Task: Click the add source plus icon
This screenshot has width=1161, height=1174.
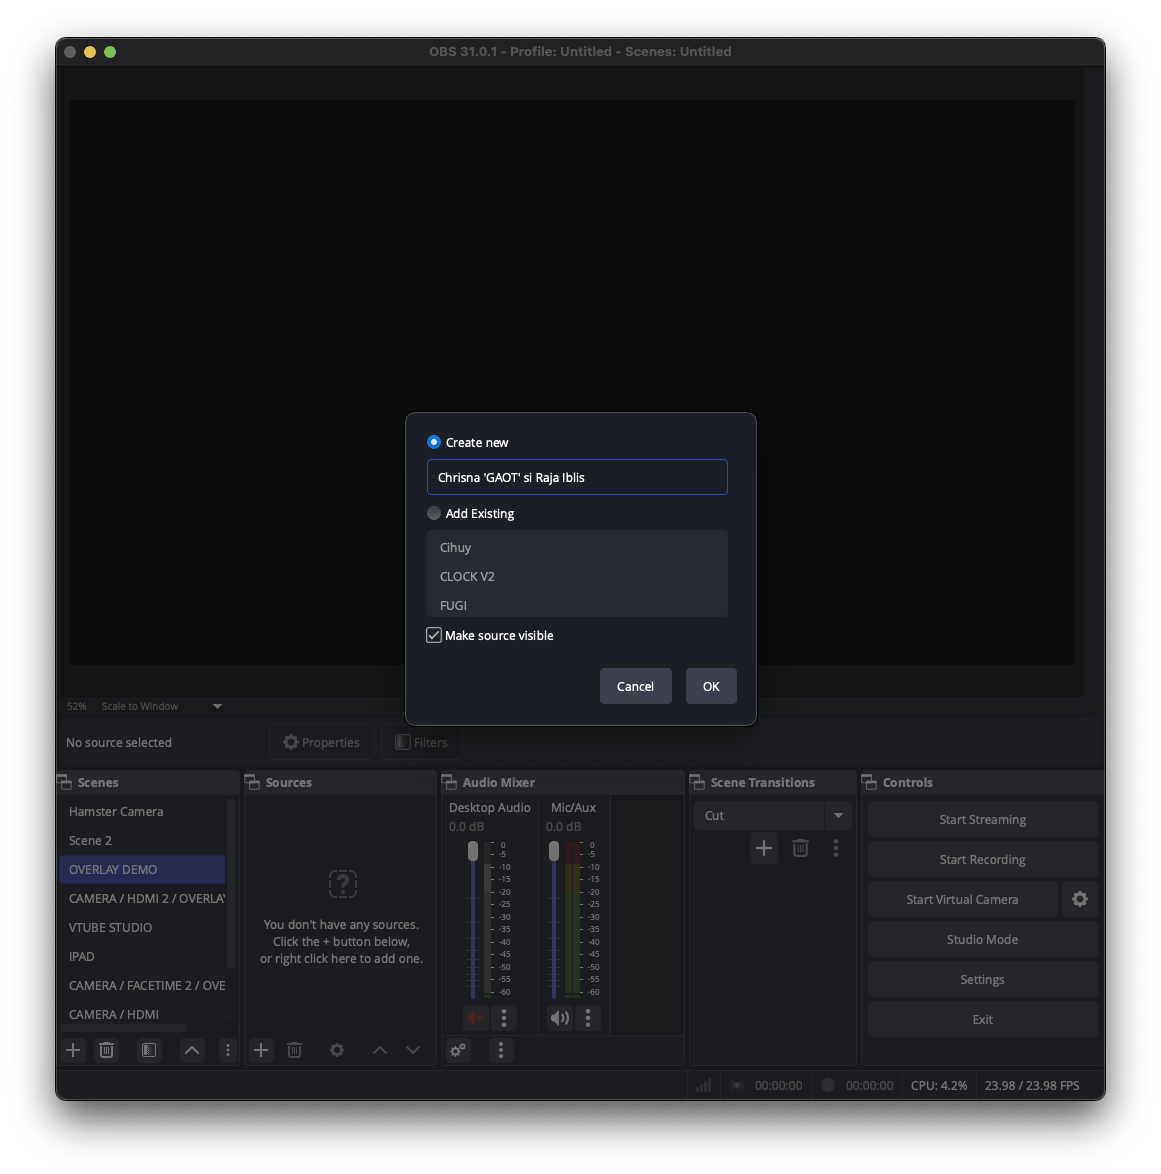Action: (261, 1050)
